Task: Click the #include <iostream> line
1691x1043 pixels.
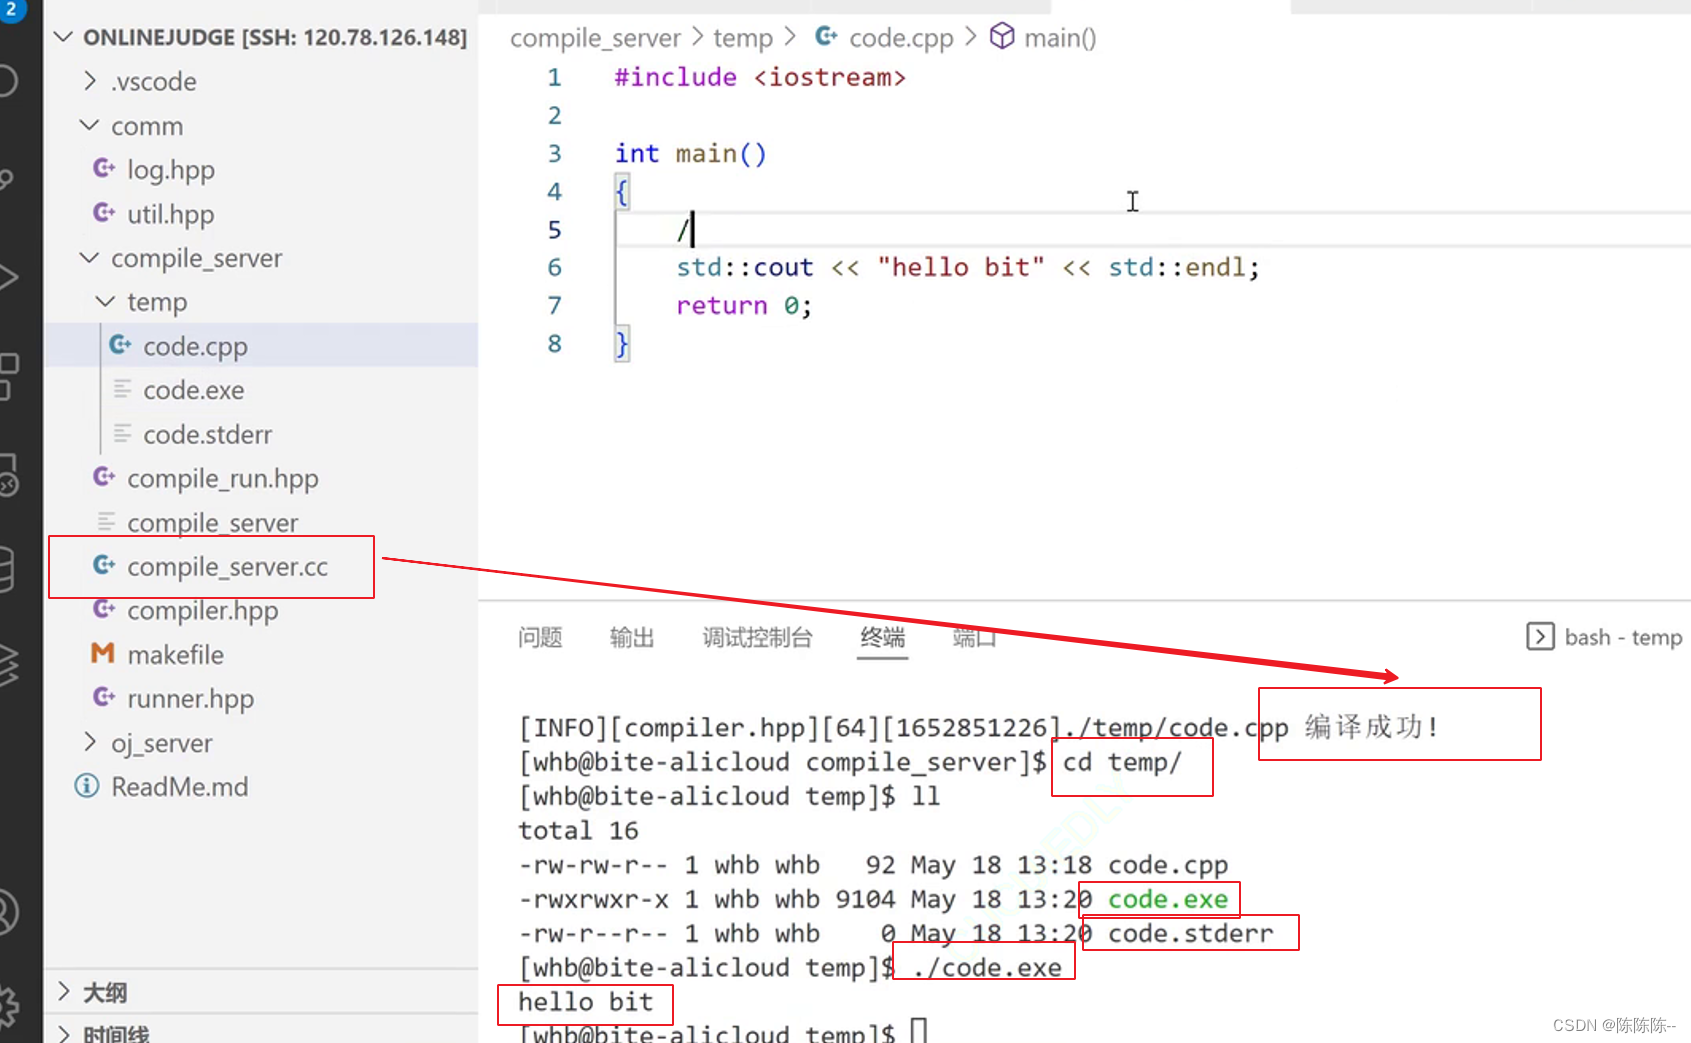Action: [760, 78]
